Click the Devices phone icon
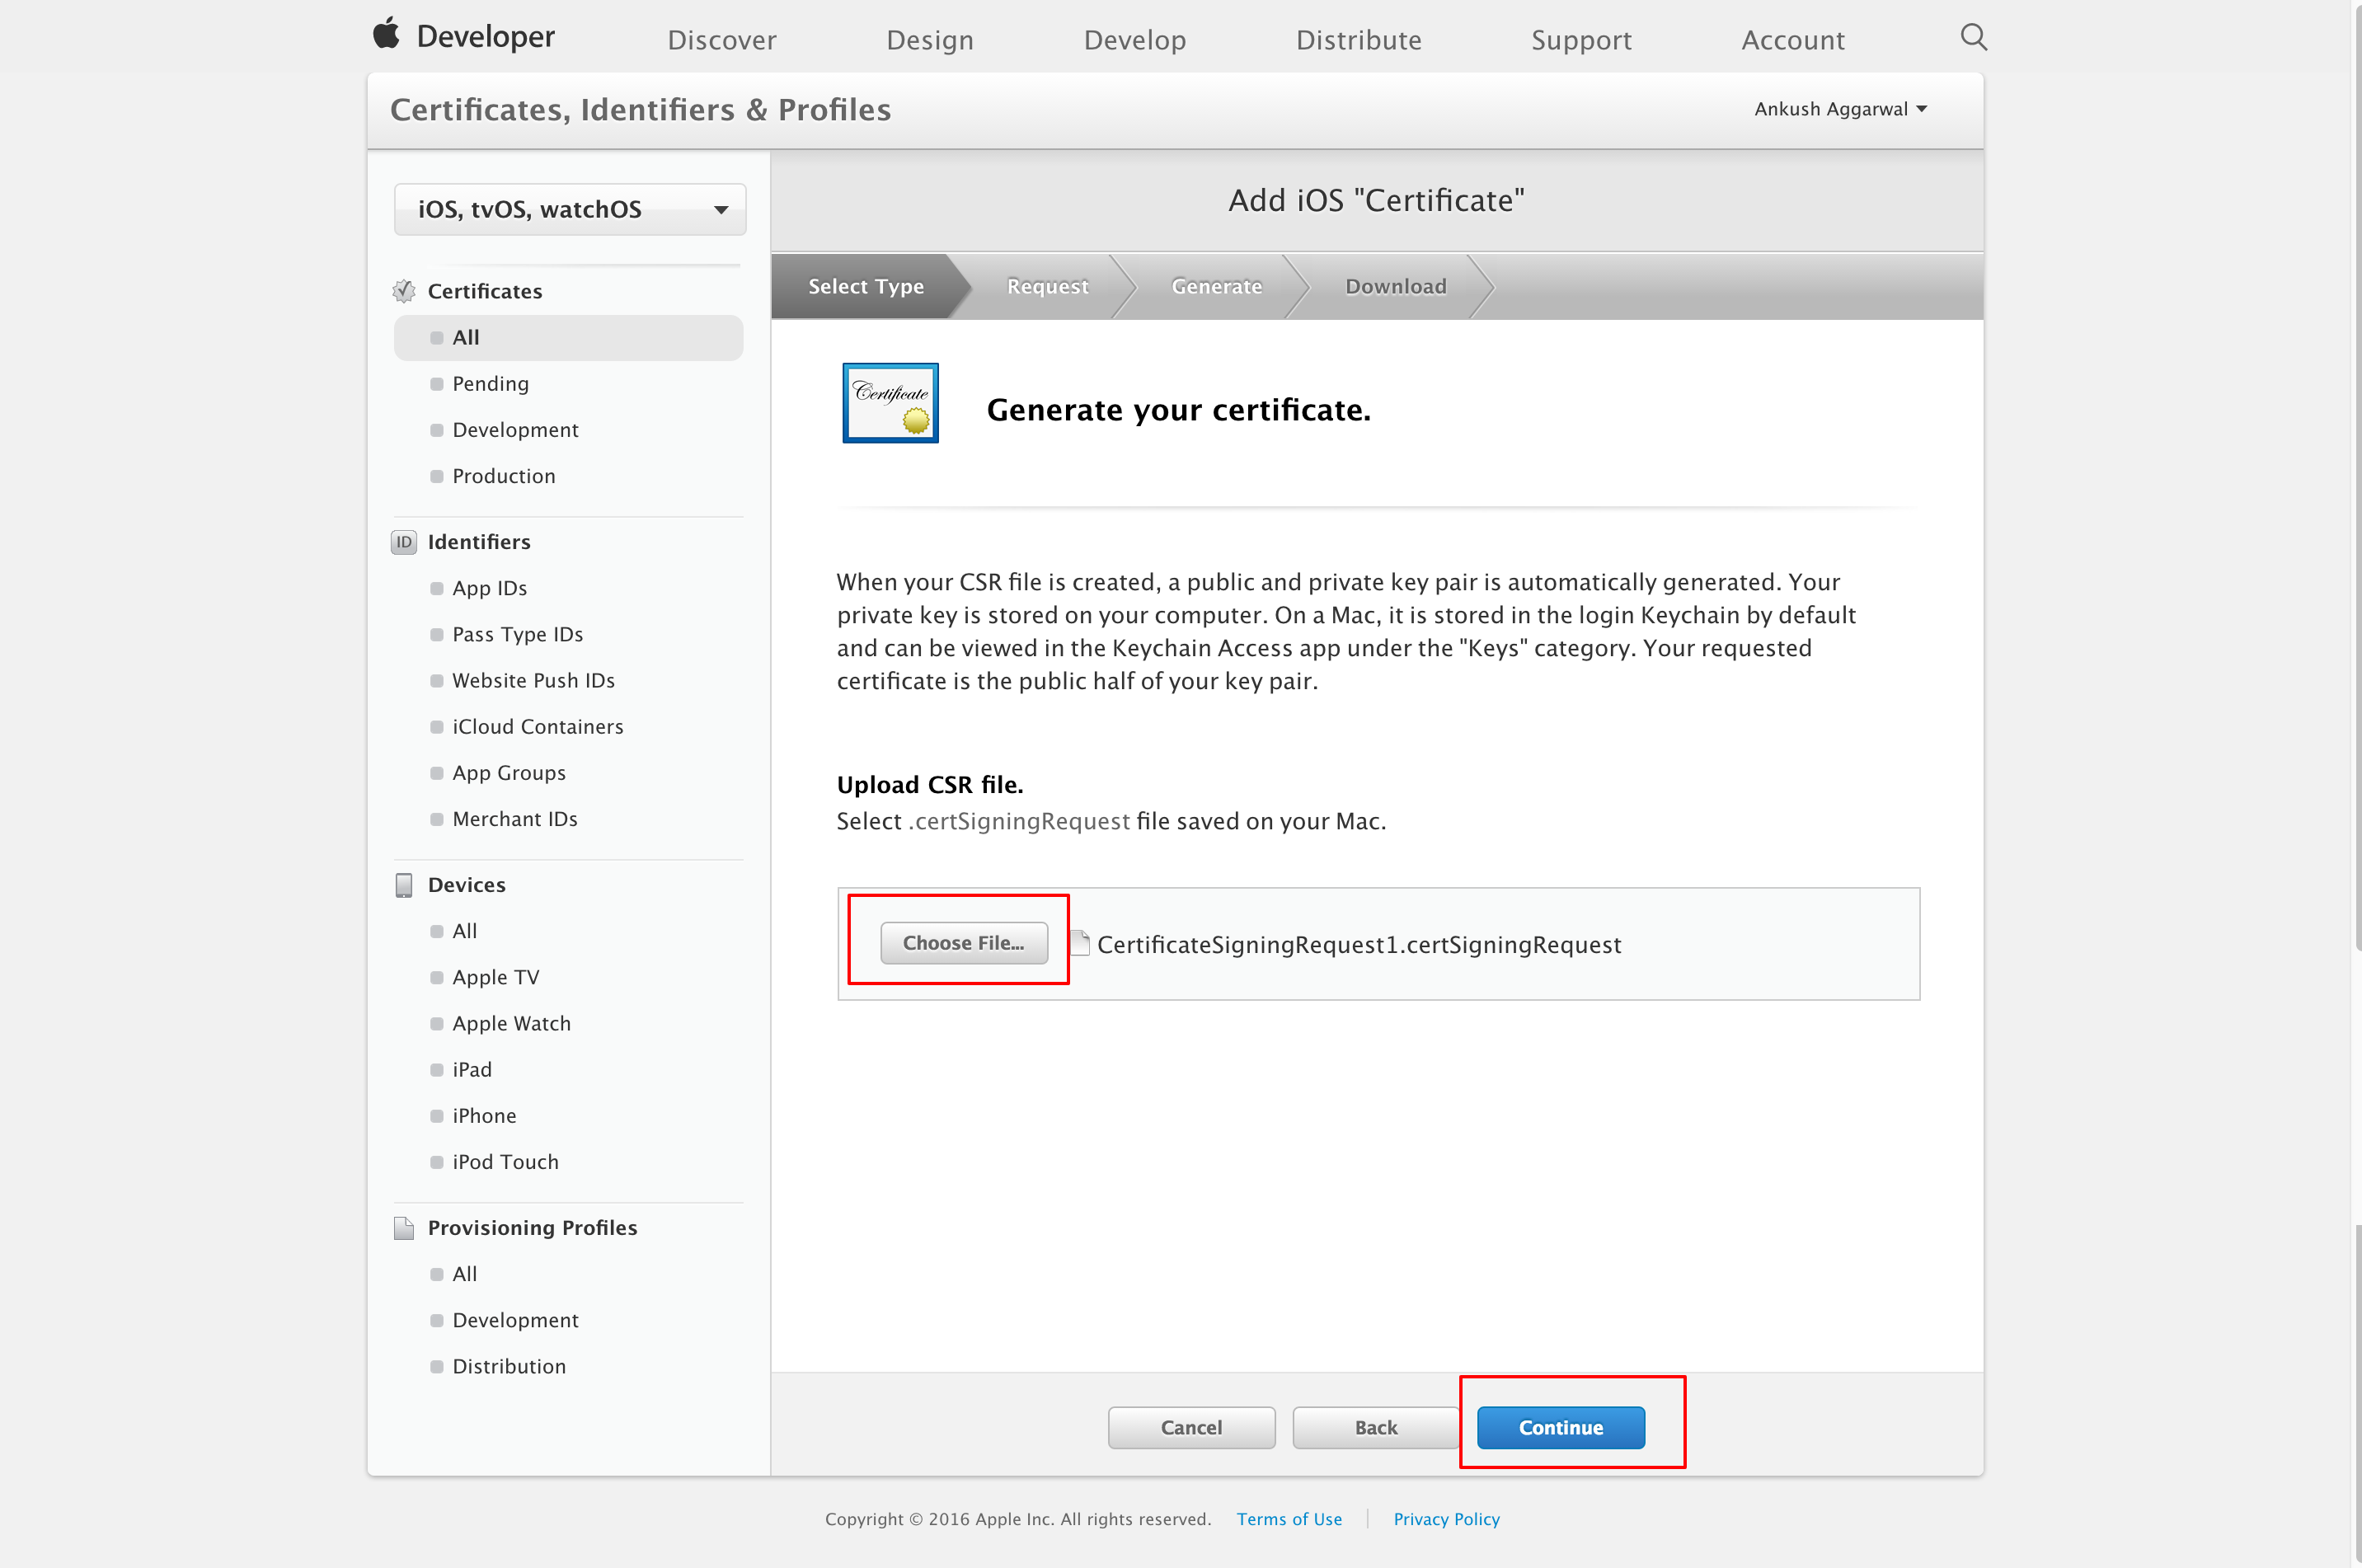Image resolution: width=2362 pixels, height=1568 pixels. coord(404,885)
